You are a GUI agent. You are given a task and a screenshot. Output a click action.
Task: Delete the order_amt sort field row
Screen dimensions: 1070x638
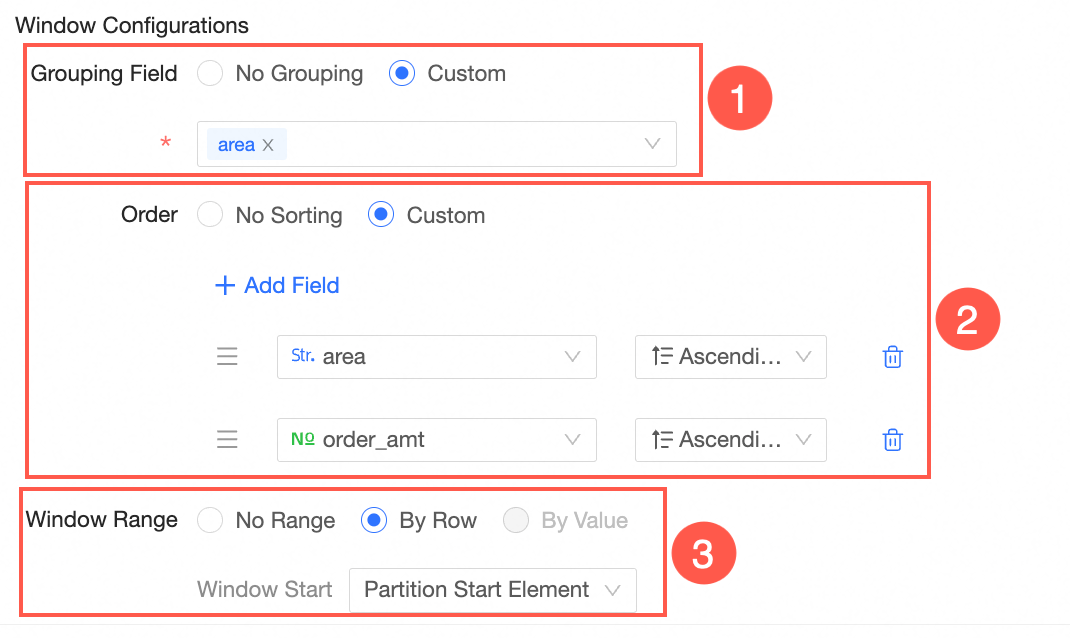pyautogui.click(x=893, y=440)
